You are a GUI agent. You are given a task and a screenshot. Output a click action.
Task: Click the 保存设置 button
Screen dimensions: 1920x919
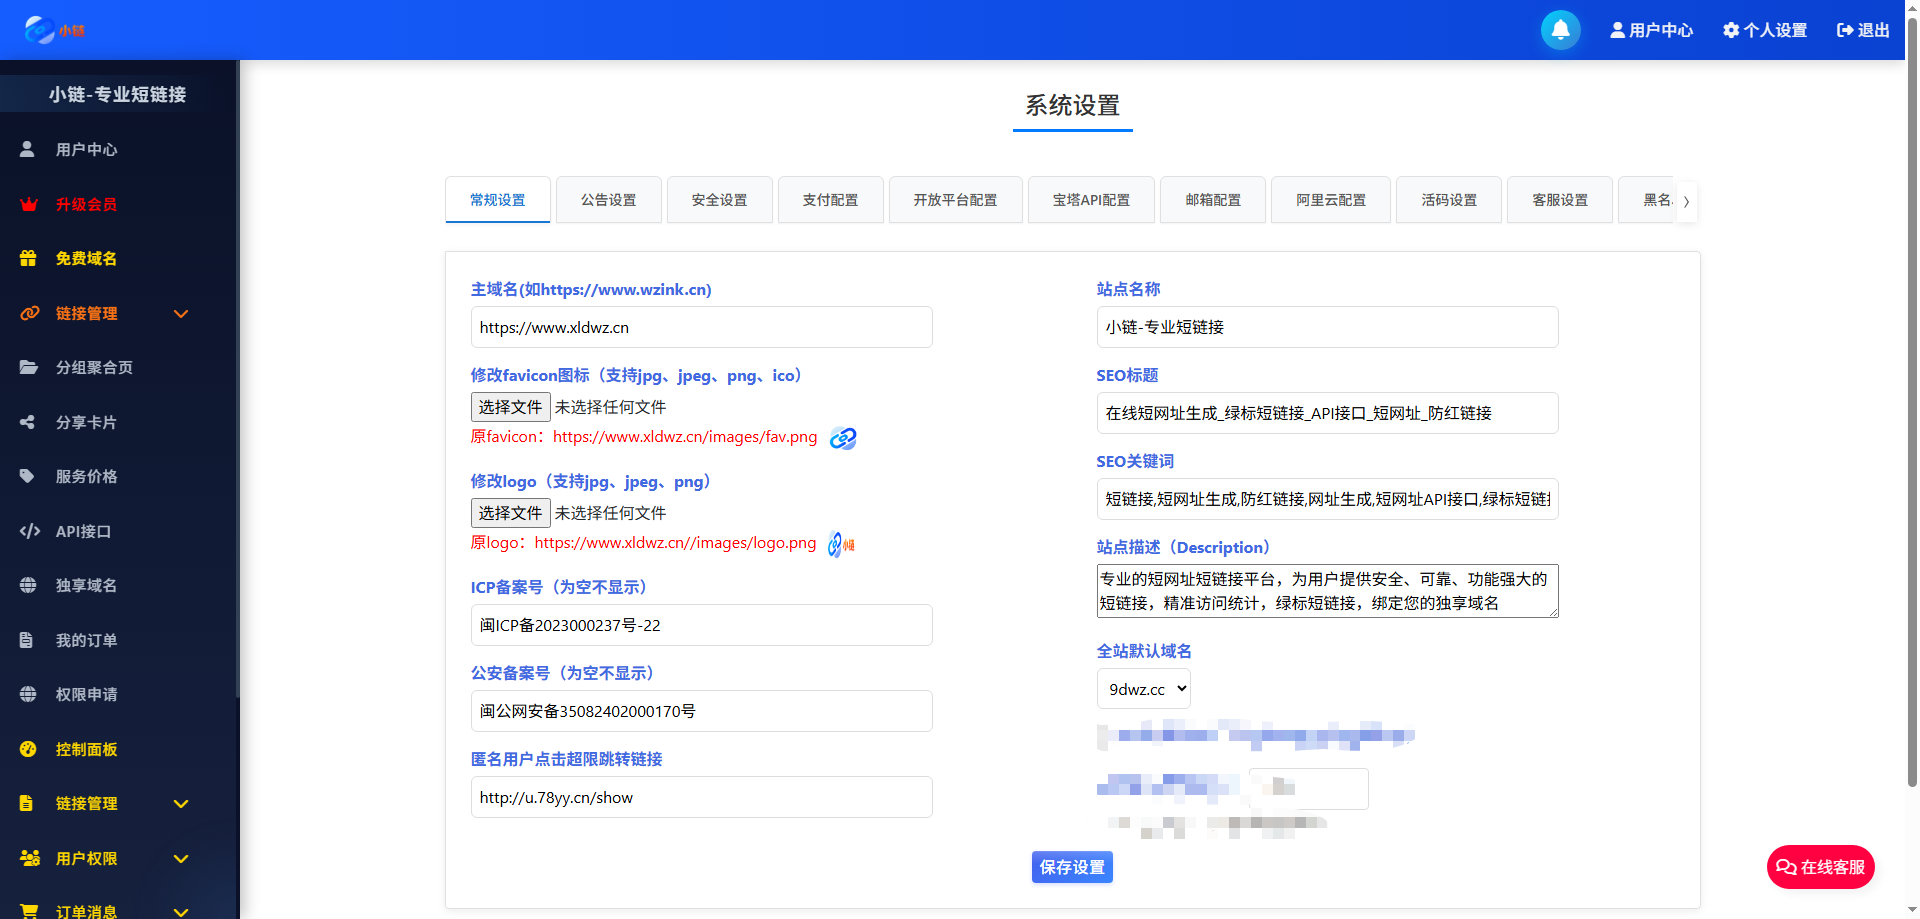click(x=1071, y=867)
